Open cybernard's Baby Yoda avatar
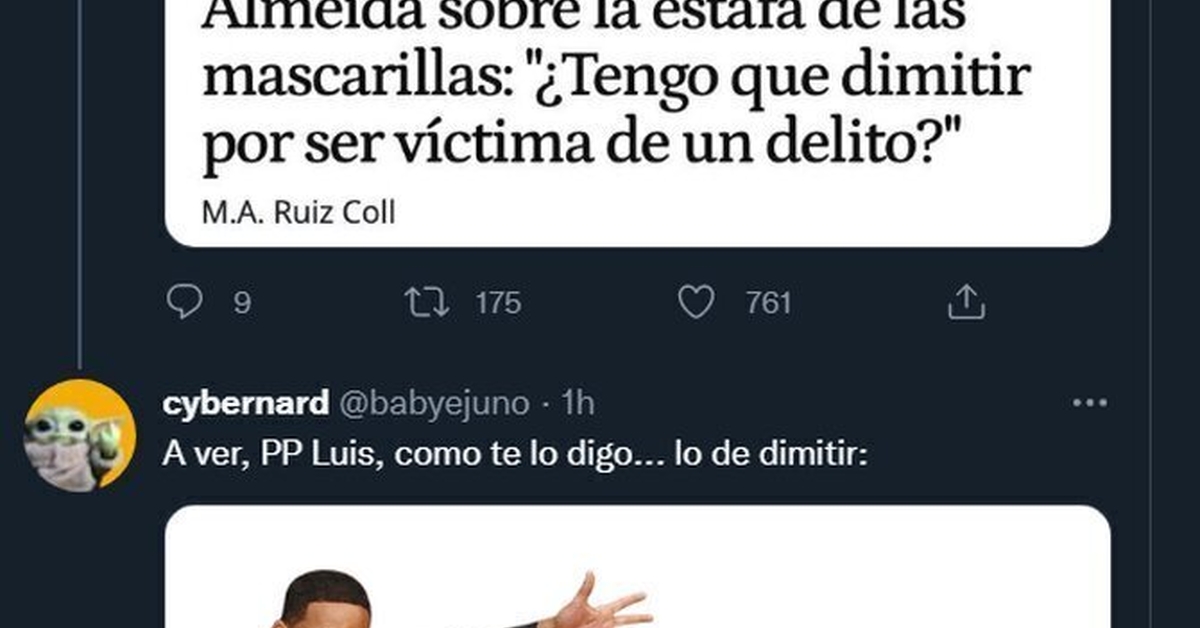 pos(79,435)
